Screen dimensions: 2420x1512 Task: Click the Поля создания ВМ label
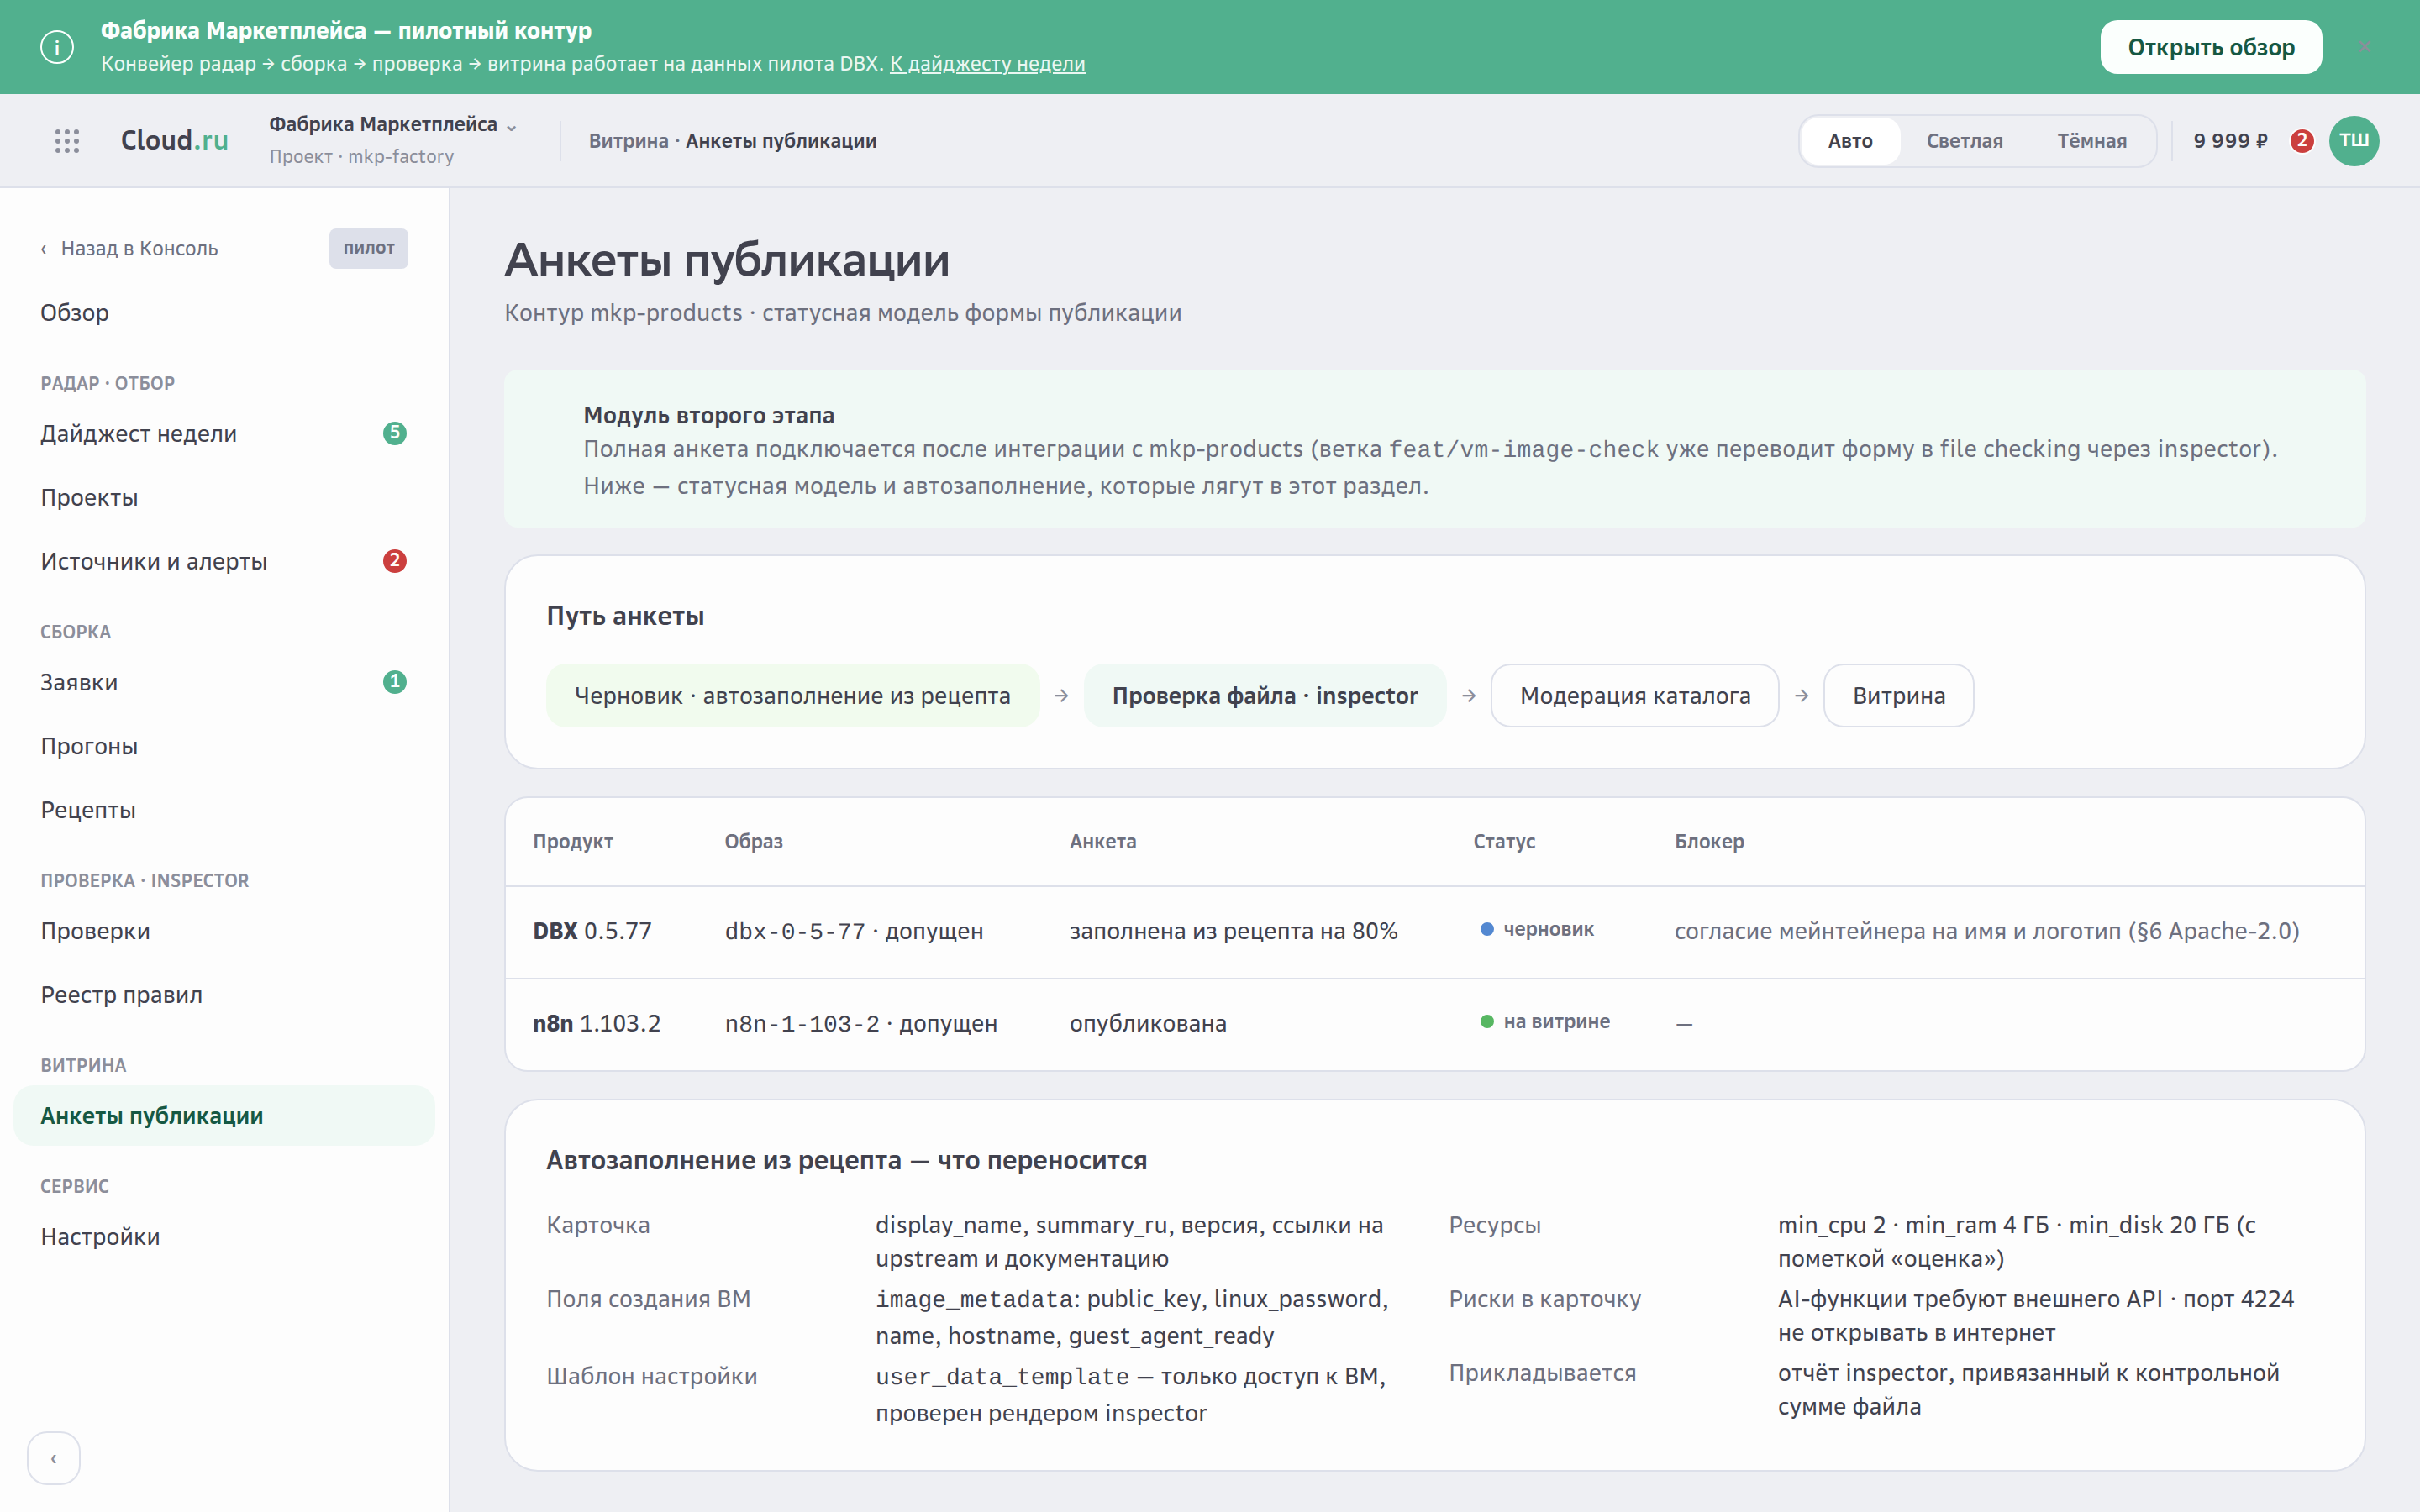[x=648, y=1299]
